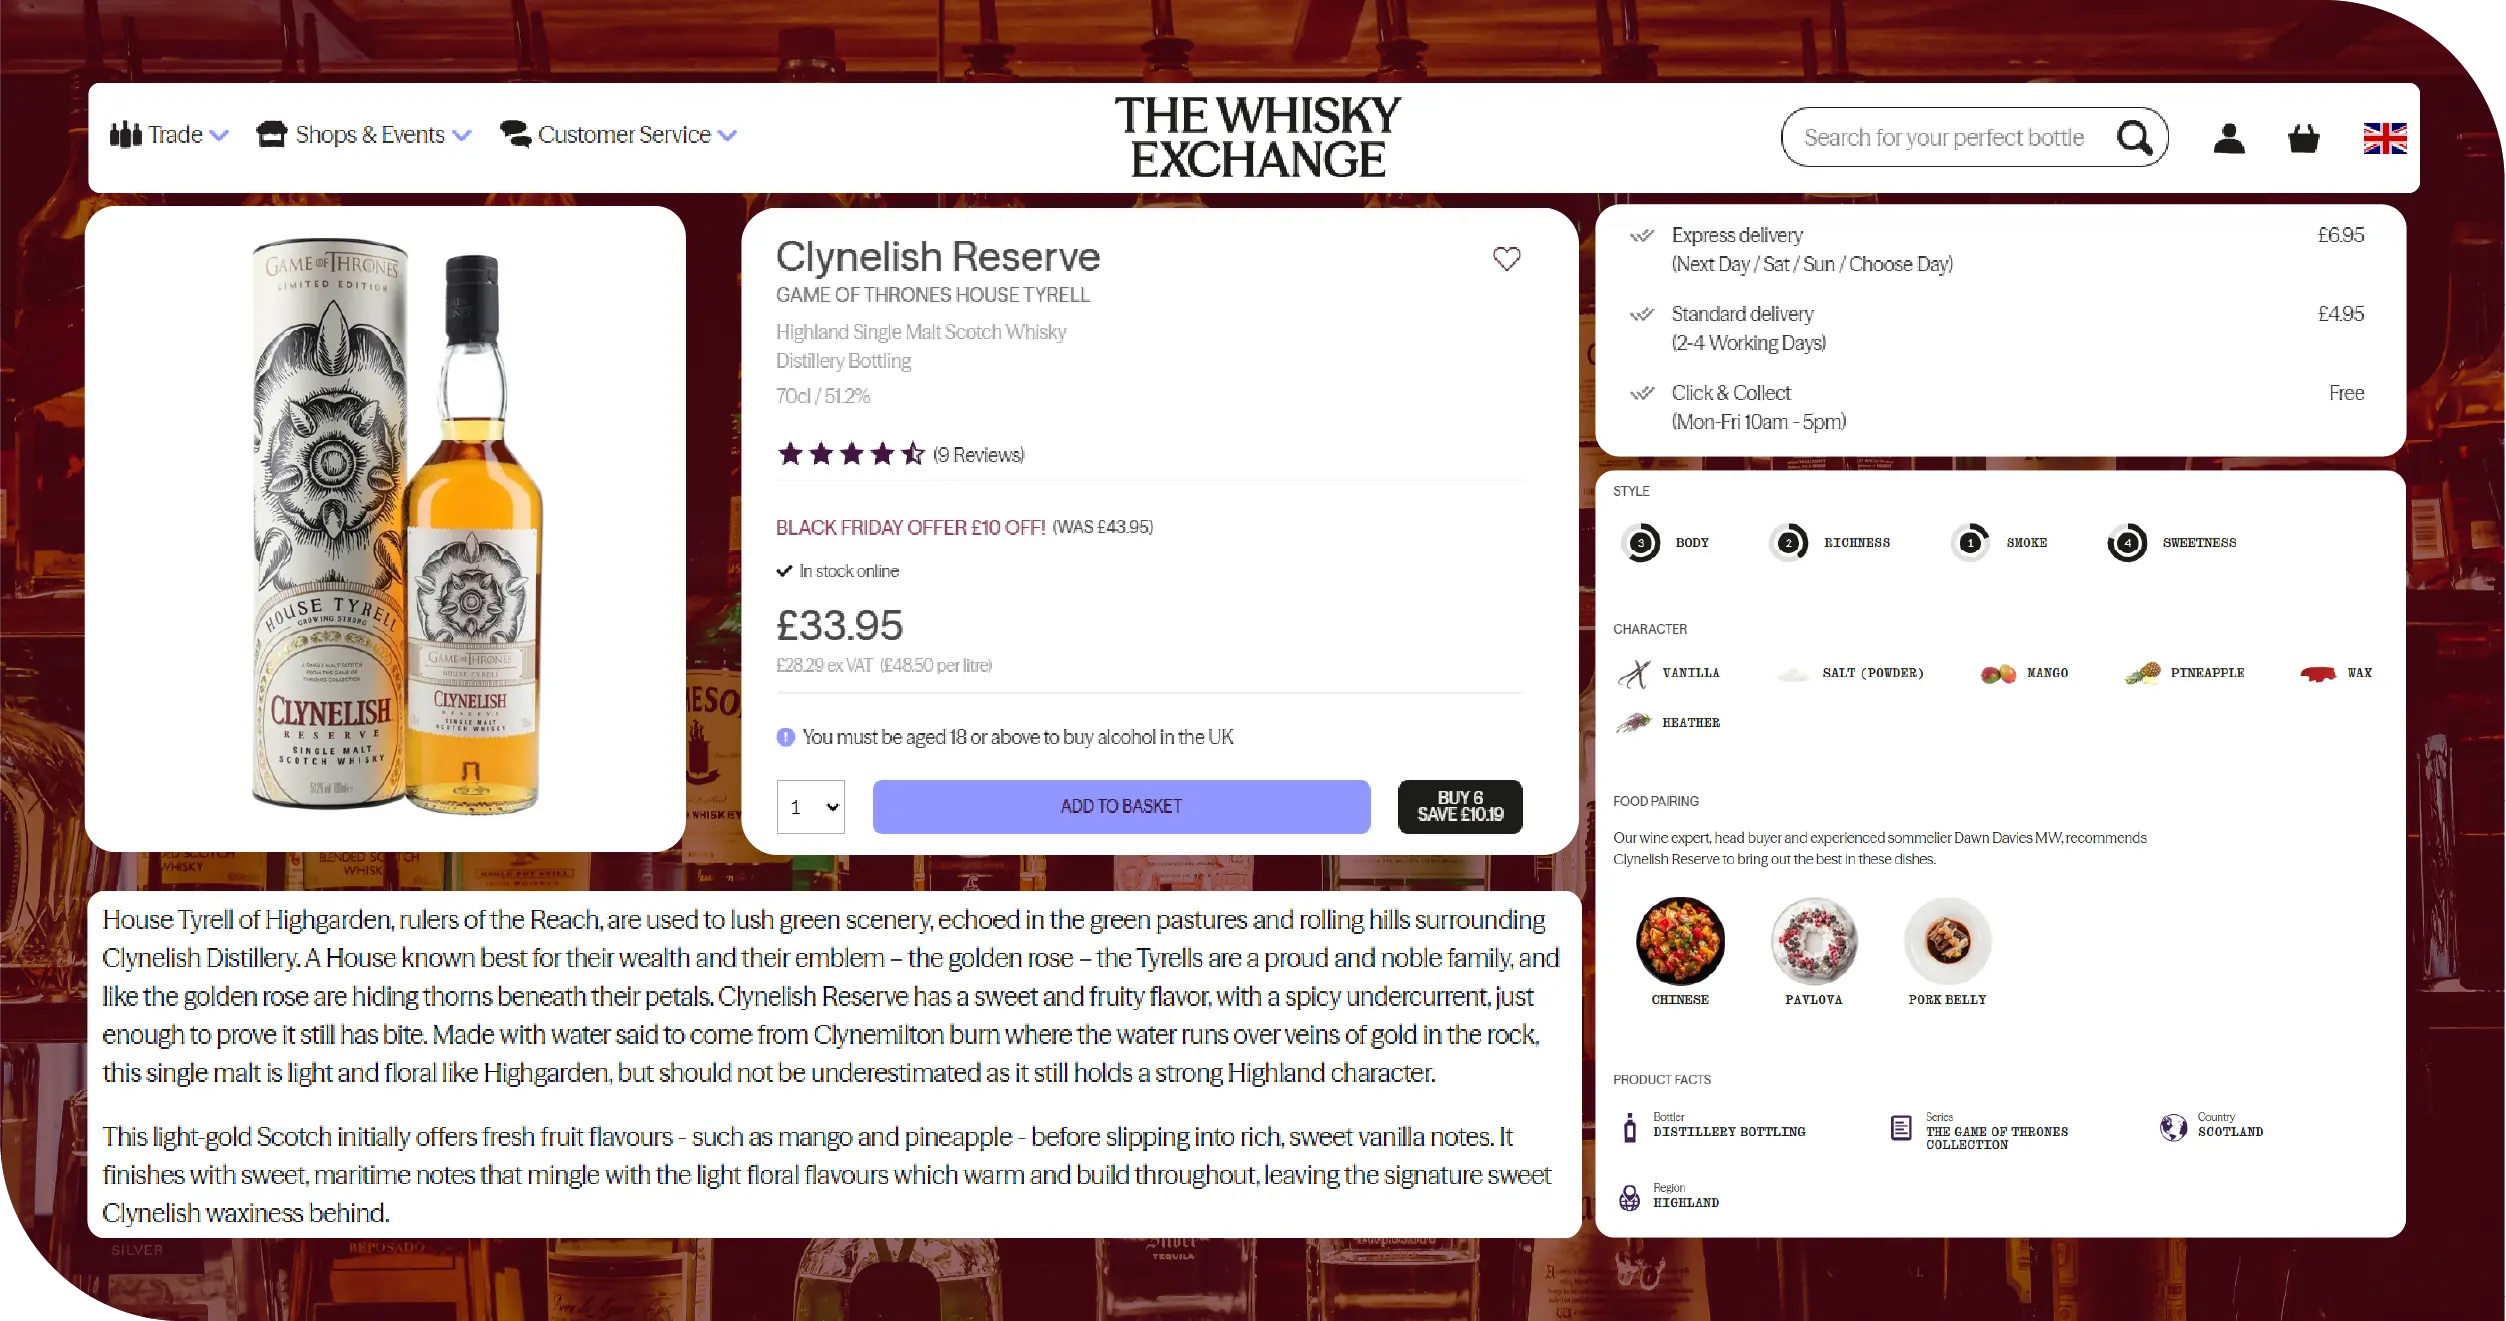Open the 9 Reviews link

(978, 455)
